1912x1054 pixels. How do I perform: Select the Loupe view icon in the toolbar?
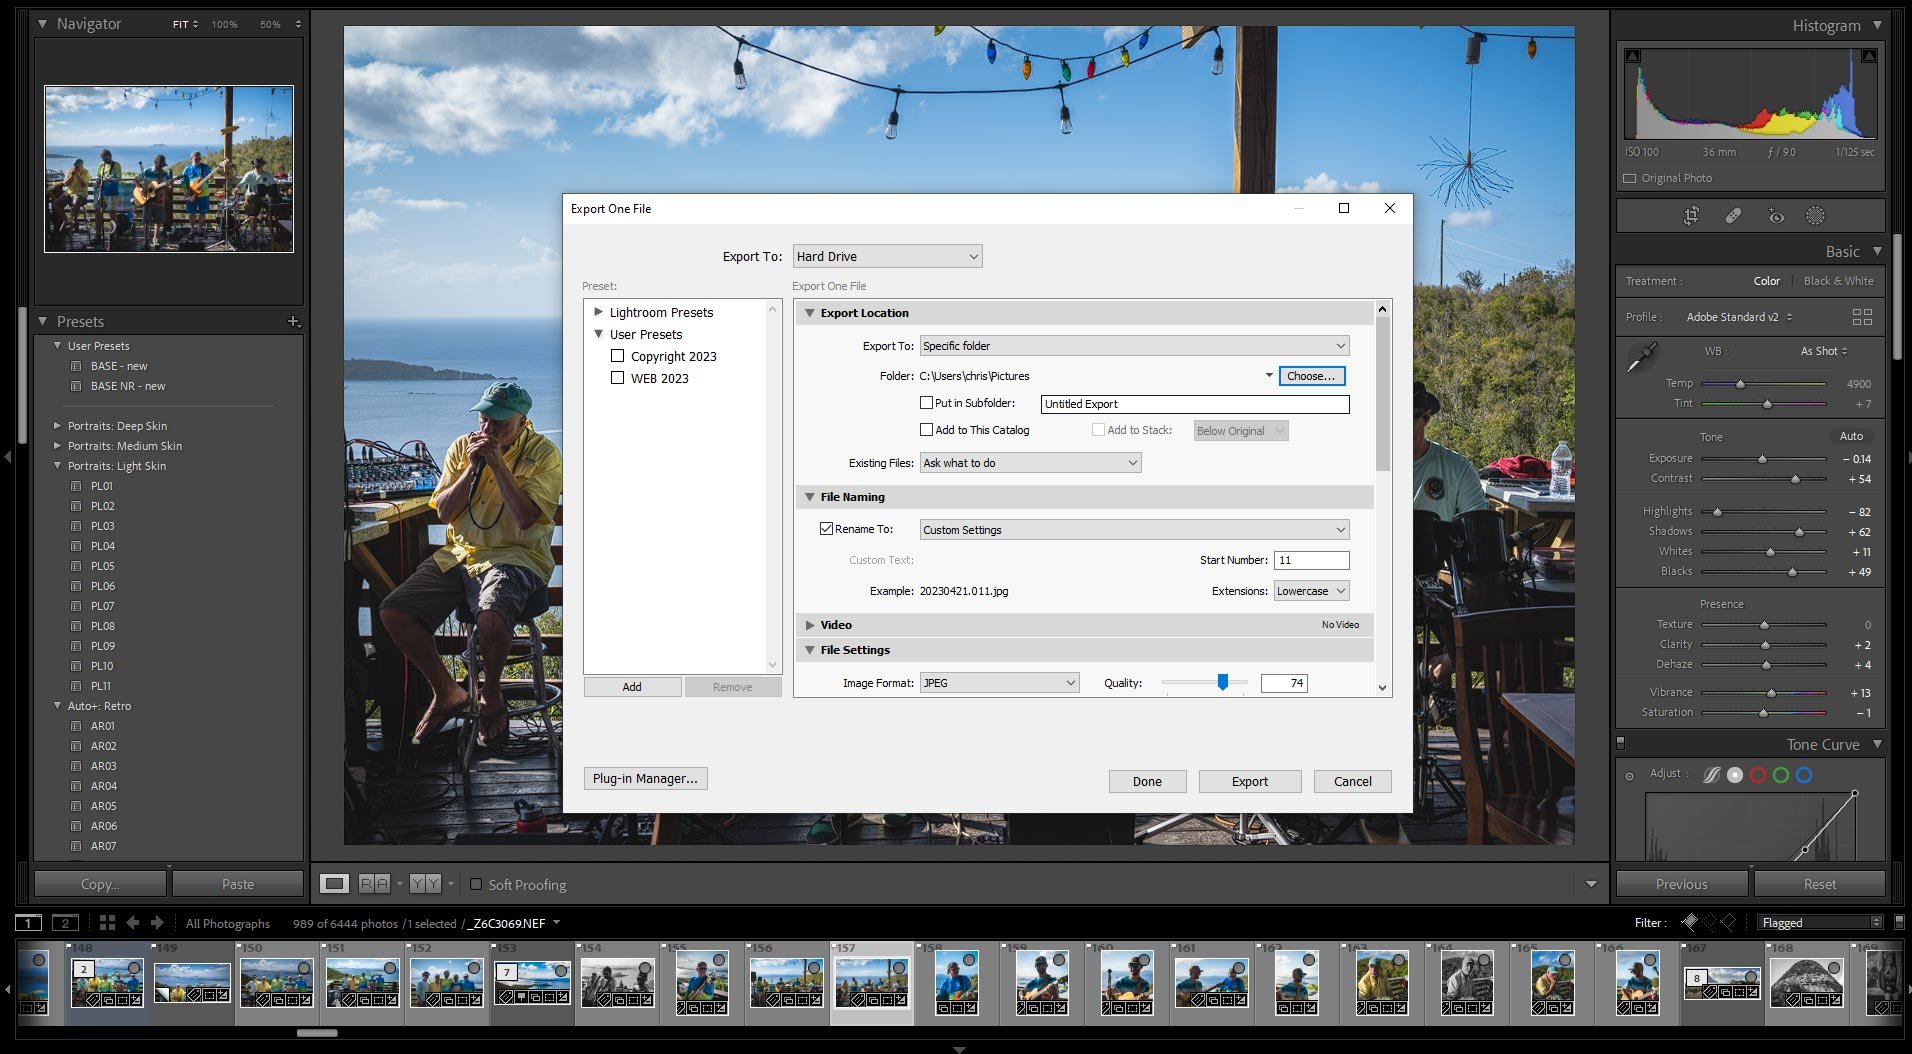(334, 883)
